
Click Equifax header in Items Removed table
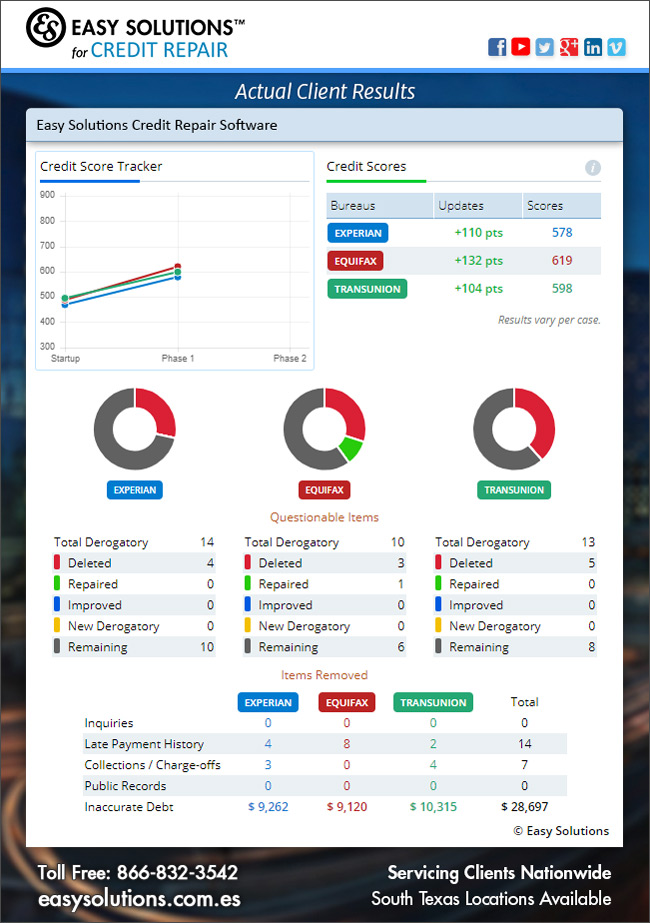pyautogui.click(x=347, y=702)
